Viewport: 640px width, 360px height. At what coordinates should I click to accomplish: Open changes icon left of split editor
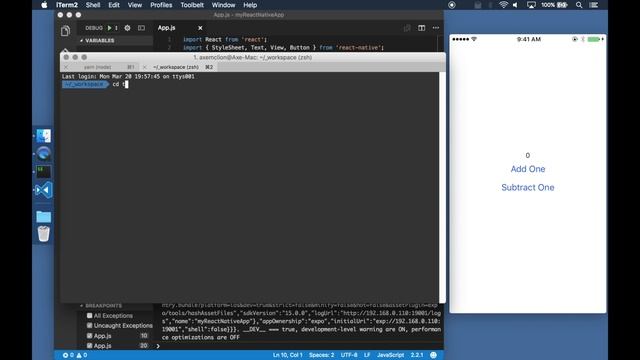(x=407, y=28)
